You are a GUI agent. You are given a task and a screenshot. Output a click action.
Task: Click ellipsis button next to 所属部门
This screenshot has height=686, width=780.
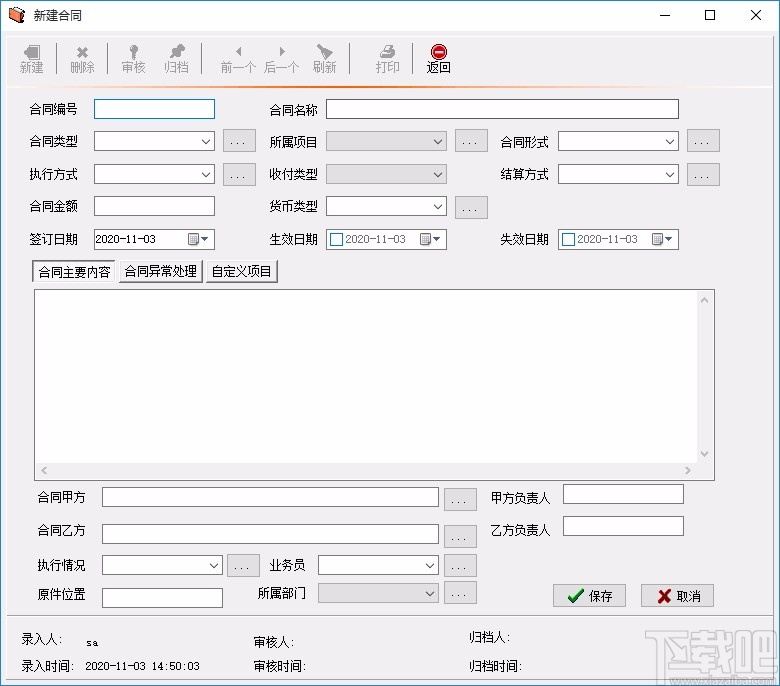click(x=460, y=592)
